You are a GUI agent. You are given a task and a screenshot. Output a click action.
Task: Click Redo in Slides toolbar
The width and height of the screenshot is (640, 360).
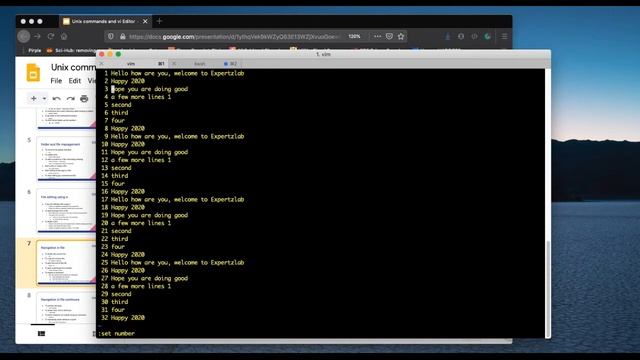(70, 98)
